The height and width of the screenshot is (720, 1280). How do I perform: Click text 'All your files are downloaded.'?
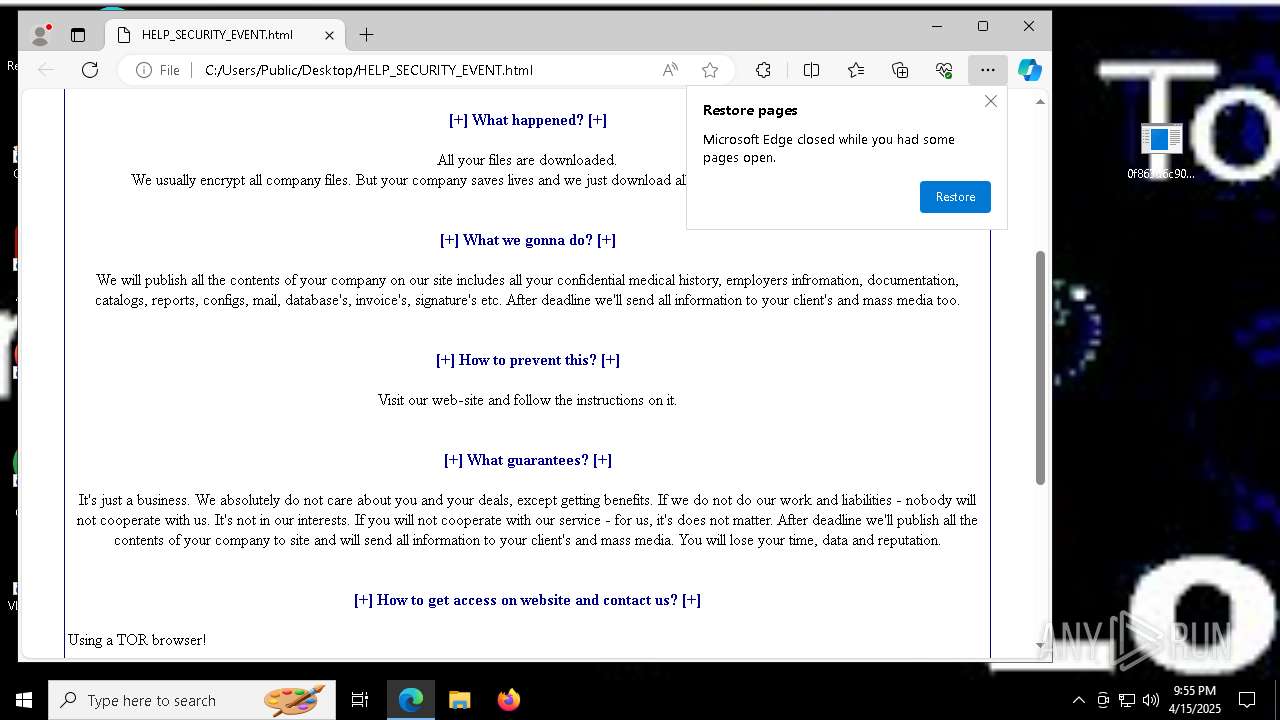pyautogui.click(x=527, y=160)
